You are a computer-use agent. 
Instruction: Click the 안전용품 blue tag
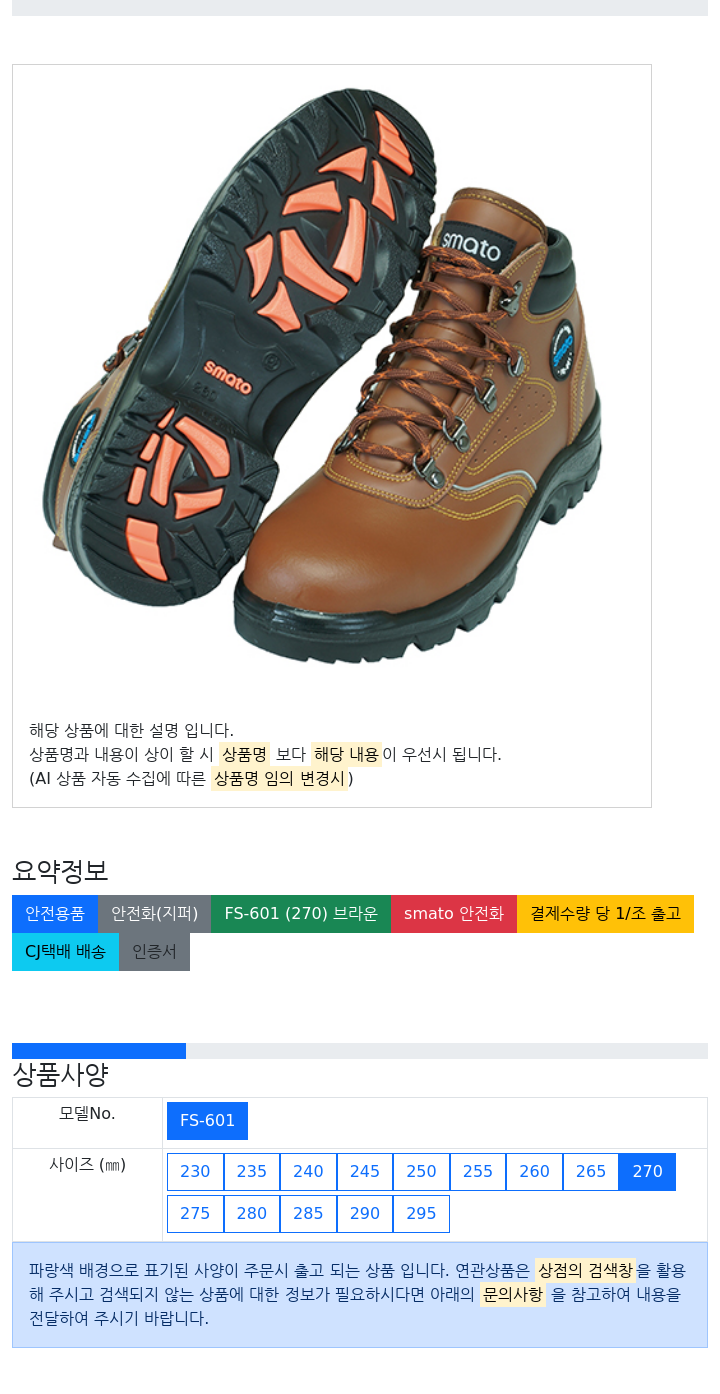pyautogui.click(x=55, y=914)
